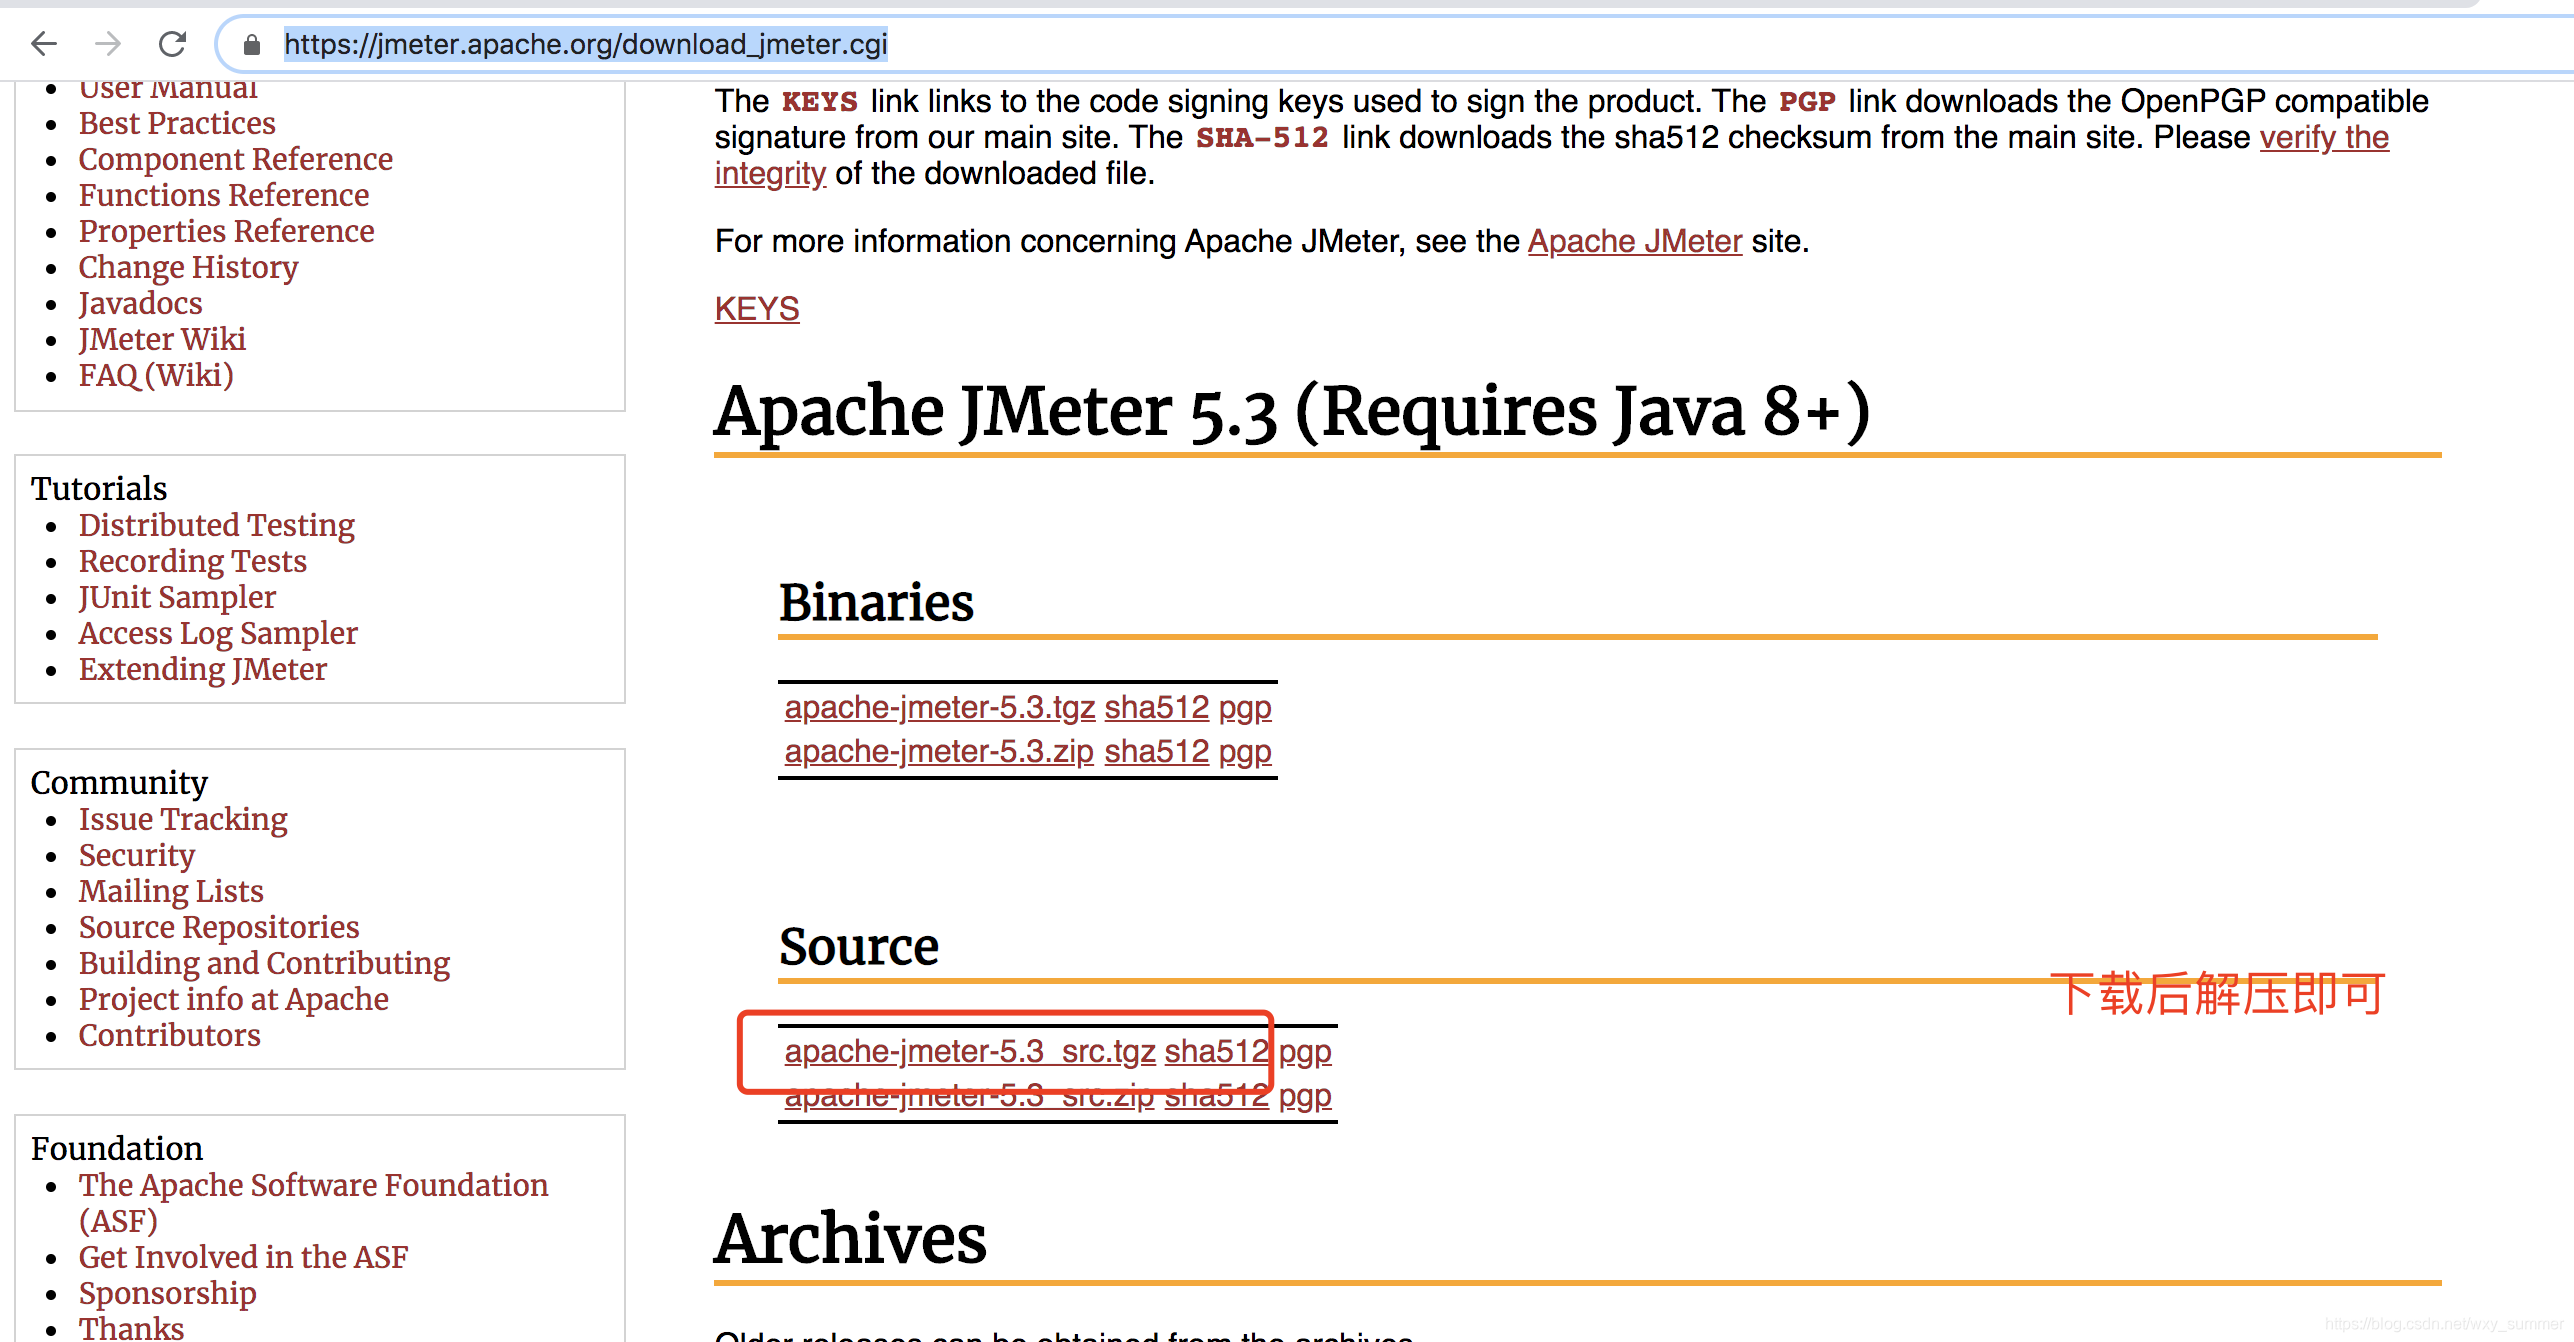Click the browser back arrow
Viewport: 2574px width, 1342px height.
(x=44, y=44)
